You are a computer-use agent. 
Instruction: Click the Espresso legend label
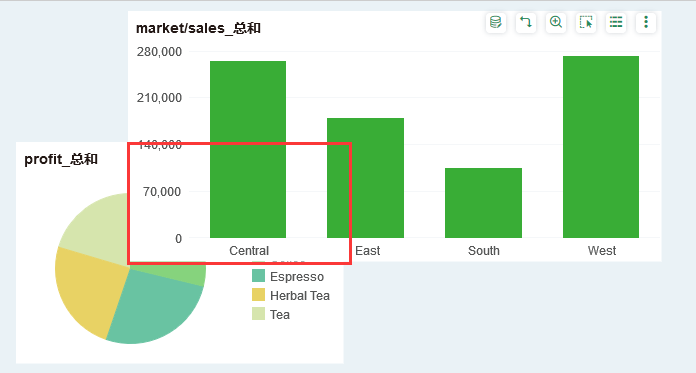pyautogui.click(x=297, y=277)
